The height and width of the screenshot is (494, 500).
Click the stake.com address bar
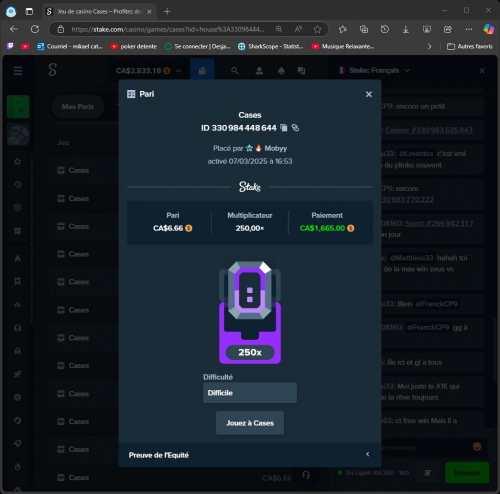click(168, 29)
